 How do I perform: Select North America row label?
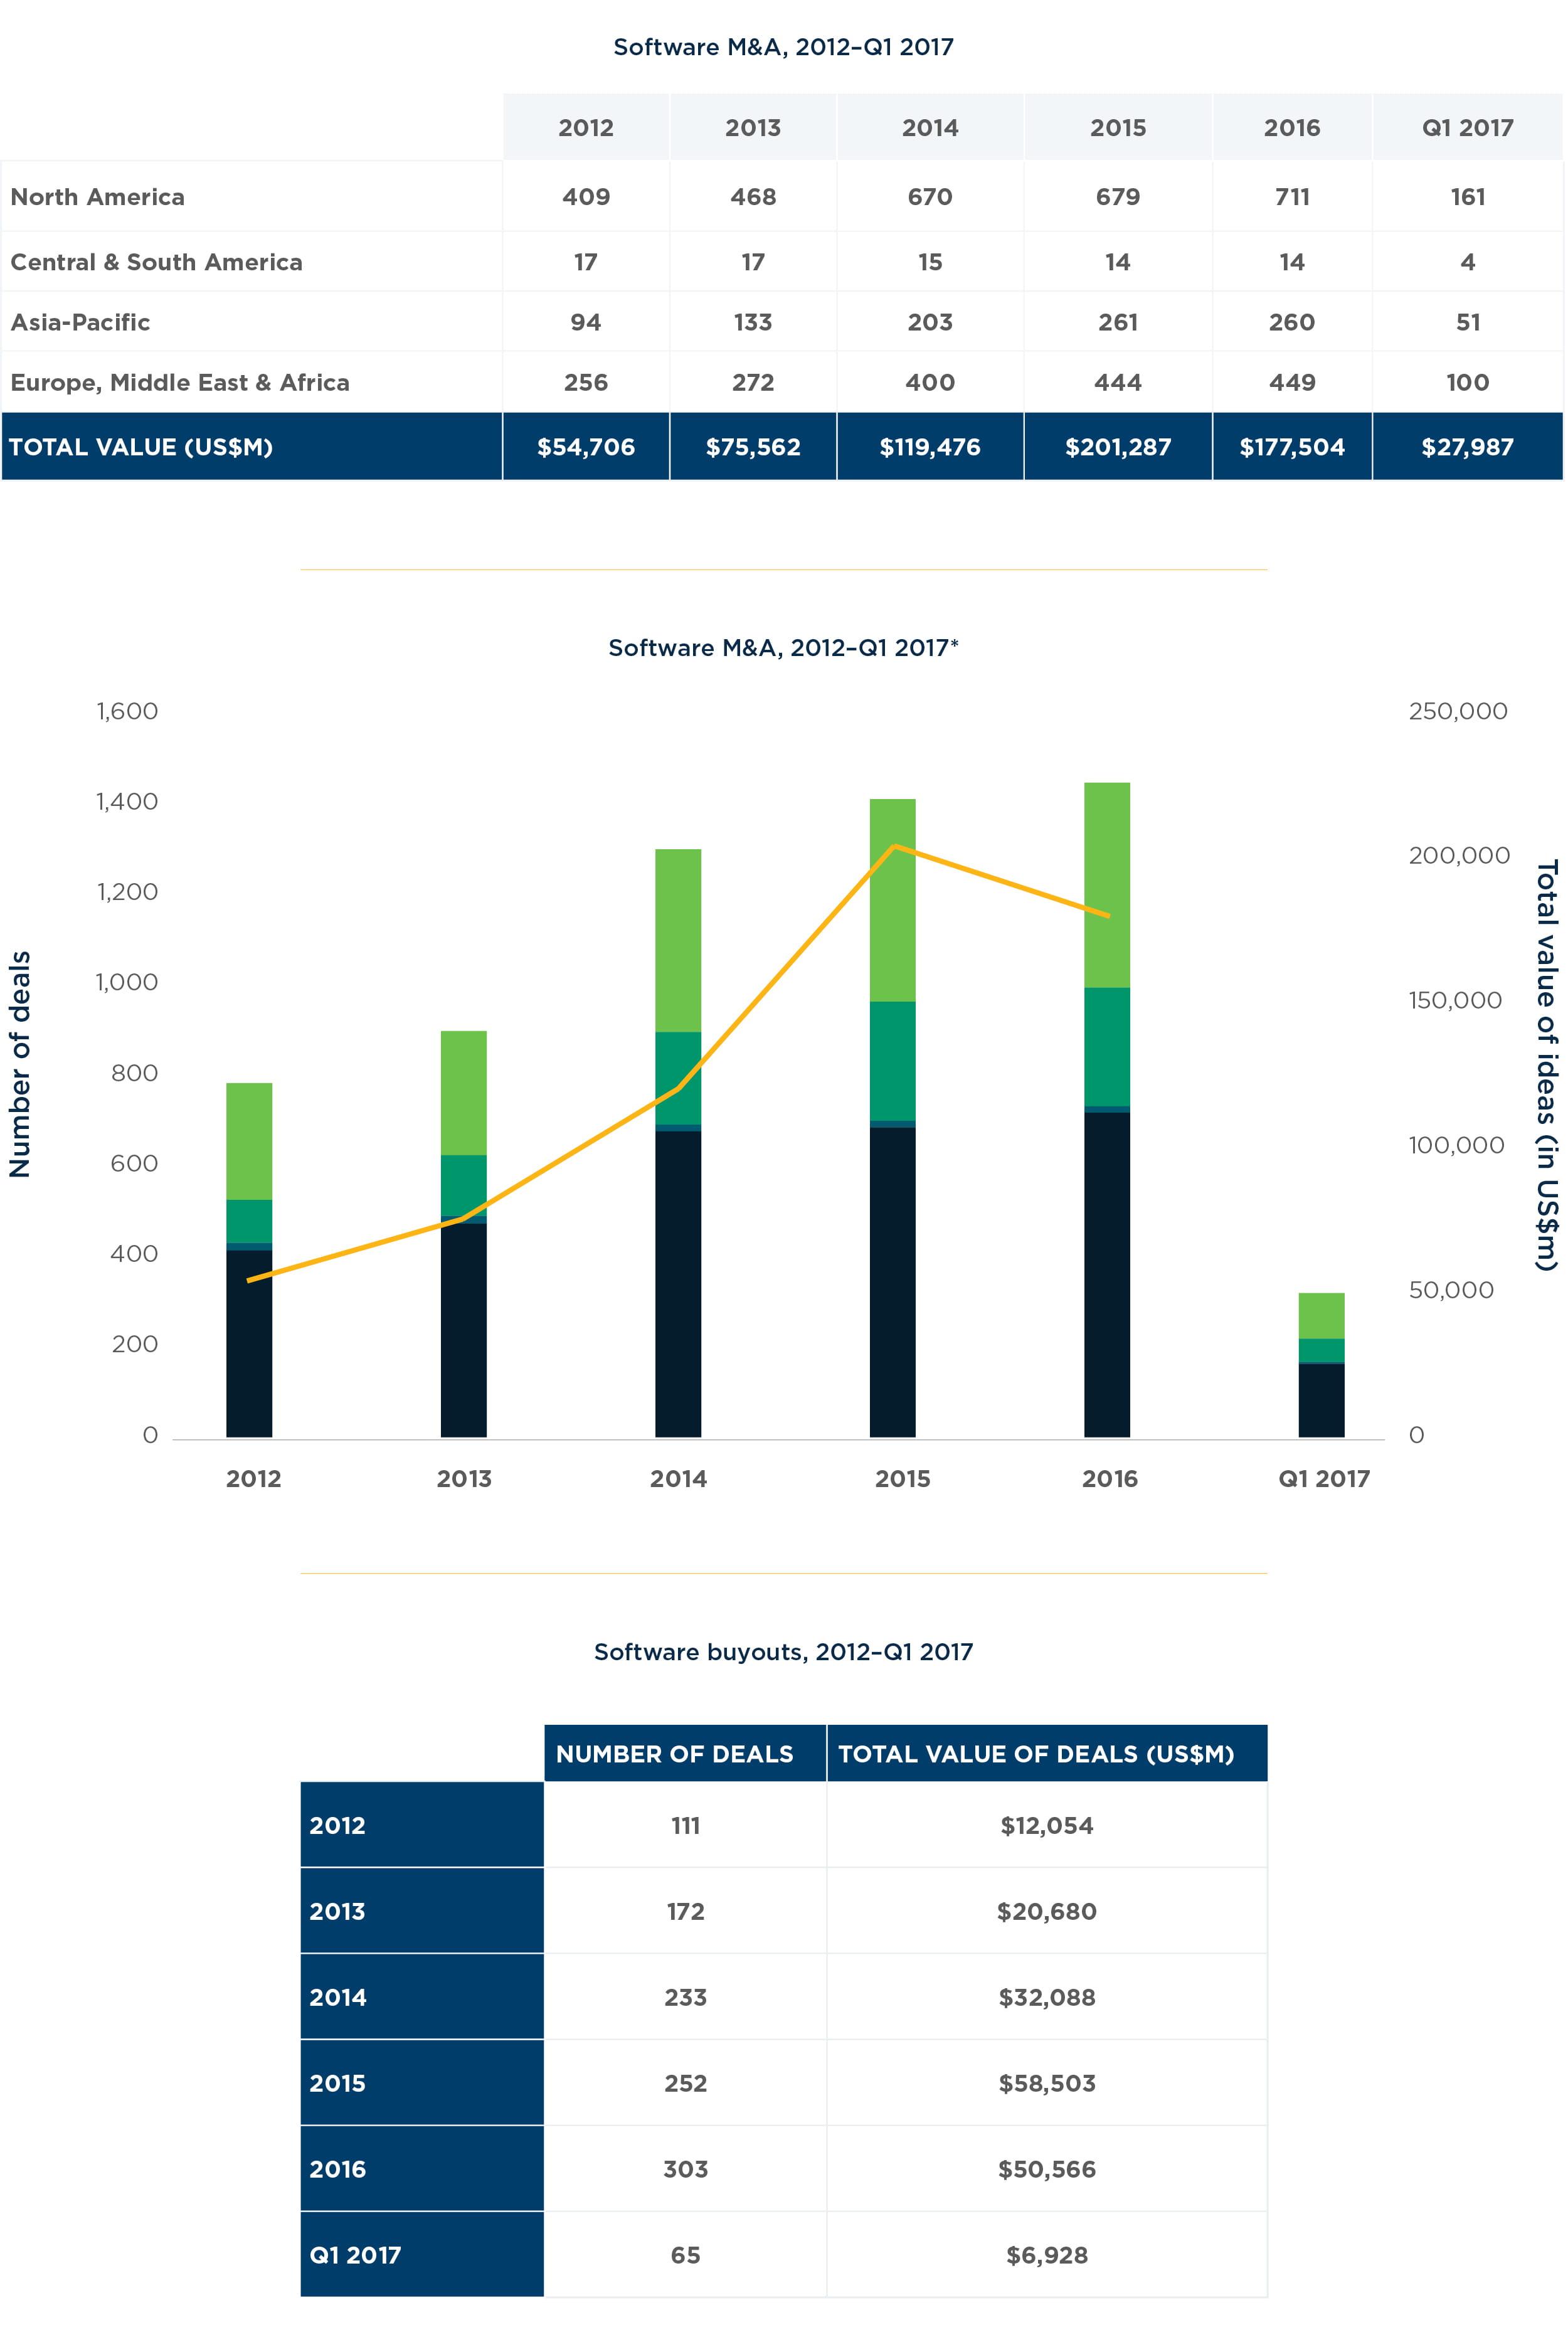98,197
